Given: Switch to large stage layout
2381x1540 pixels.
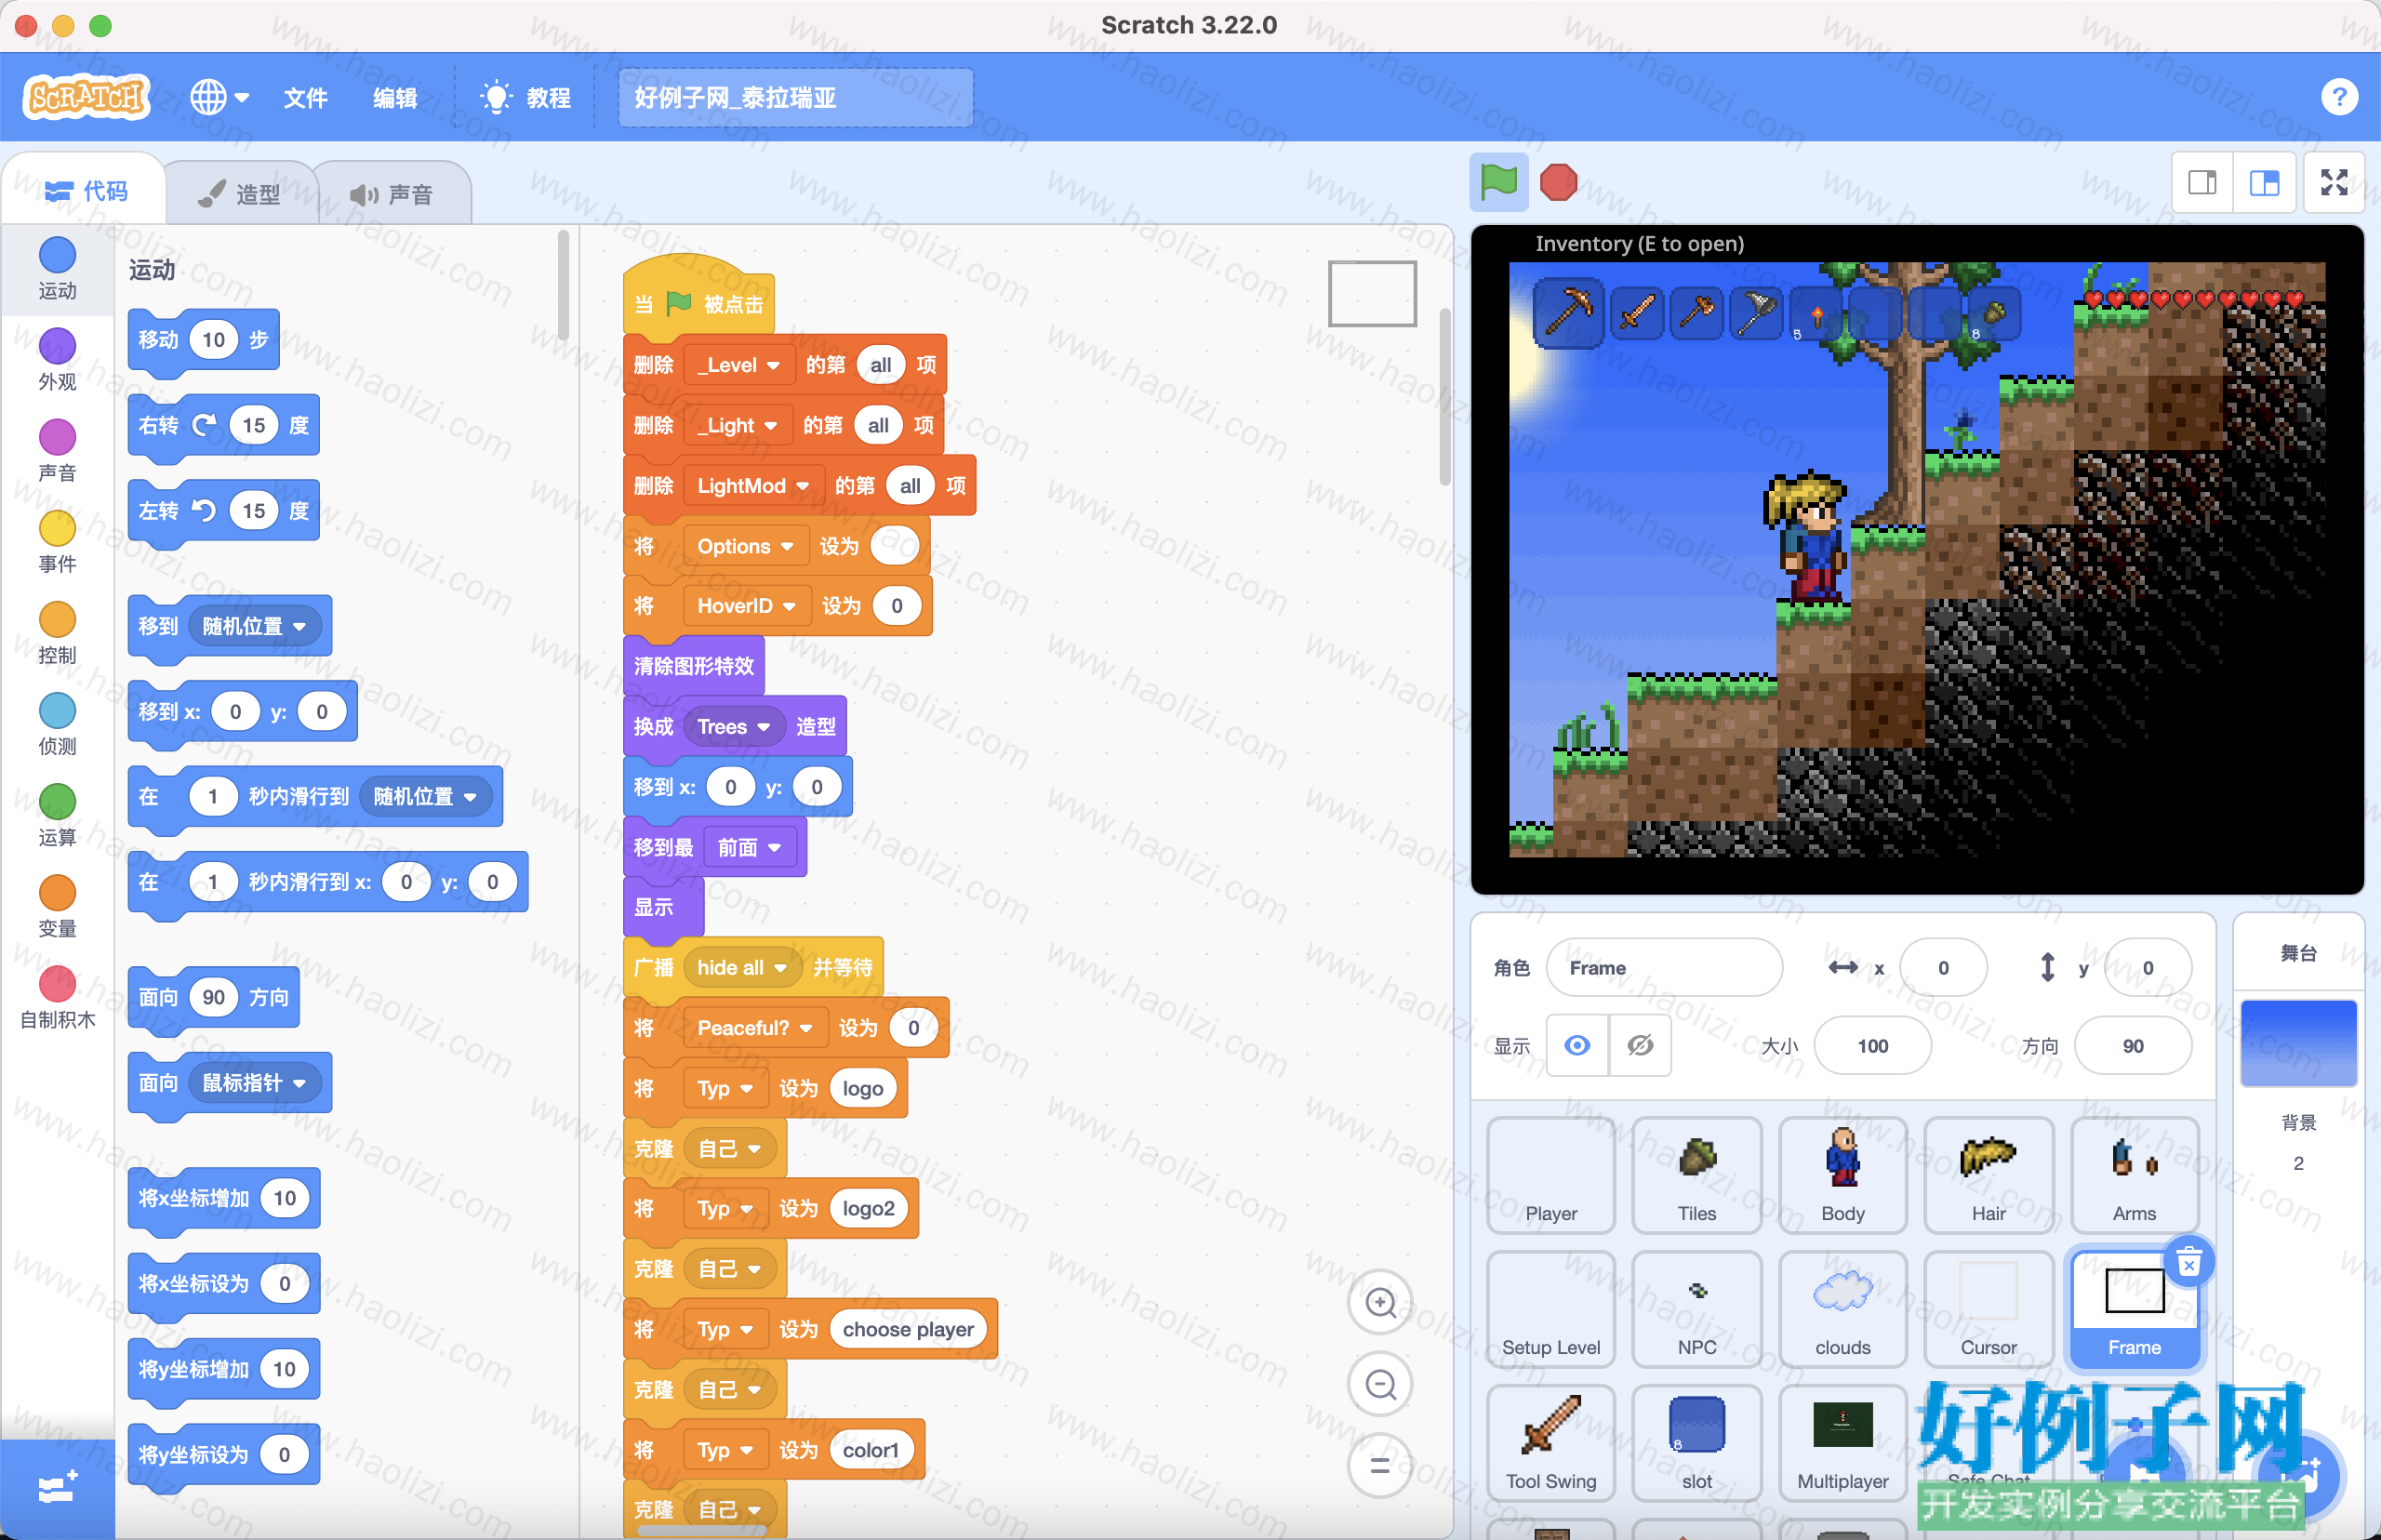Looking at the screenshot, I should (2264, 182).
